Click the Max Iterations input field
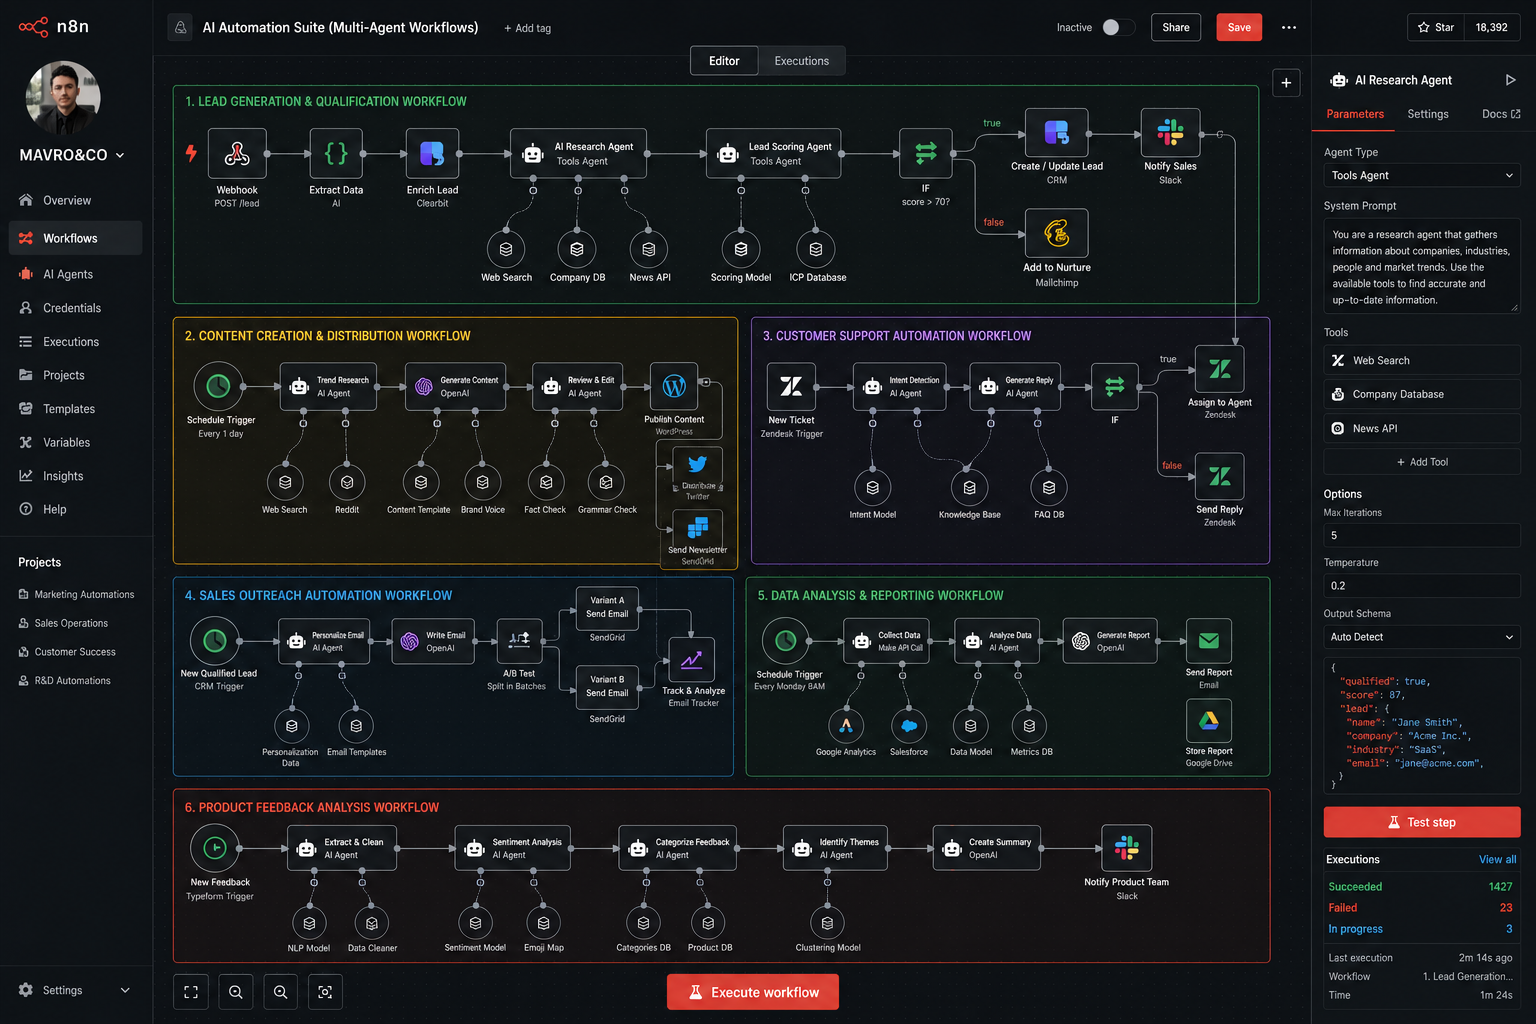Image resolution: width=1536 pixels, height=1024 pixels. point(1422,535)
